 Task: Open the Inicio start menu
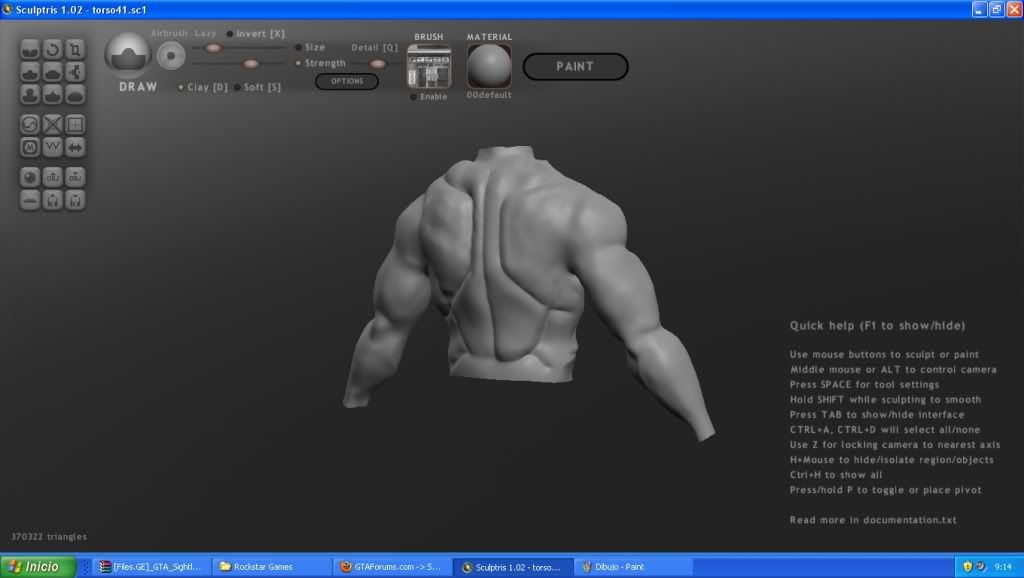click(x=36, y=567)
